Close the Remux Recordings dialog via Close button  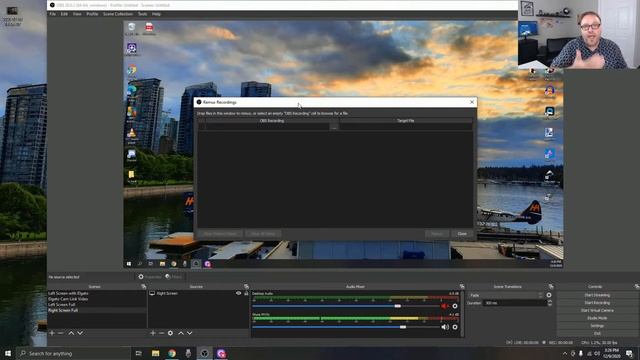click(462, 234)
